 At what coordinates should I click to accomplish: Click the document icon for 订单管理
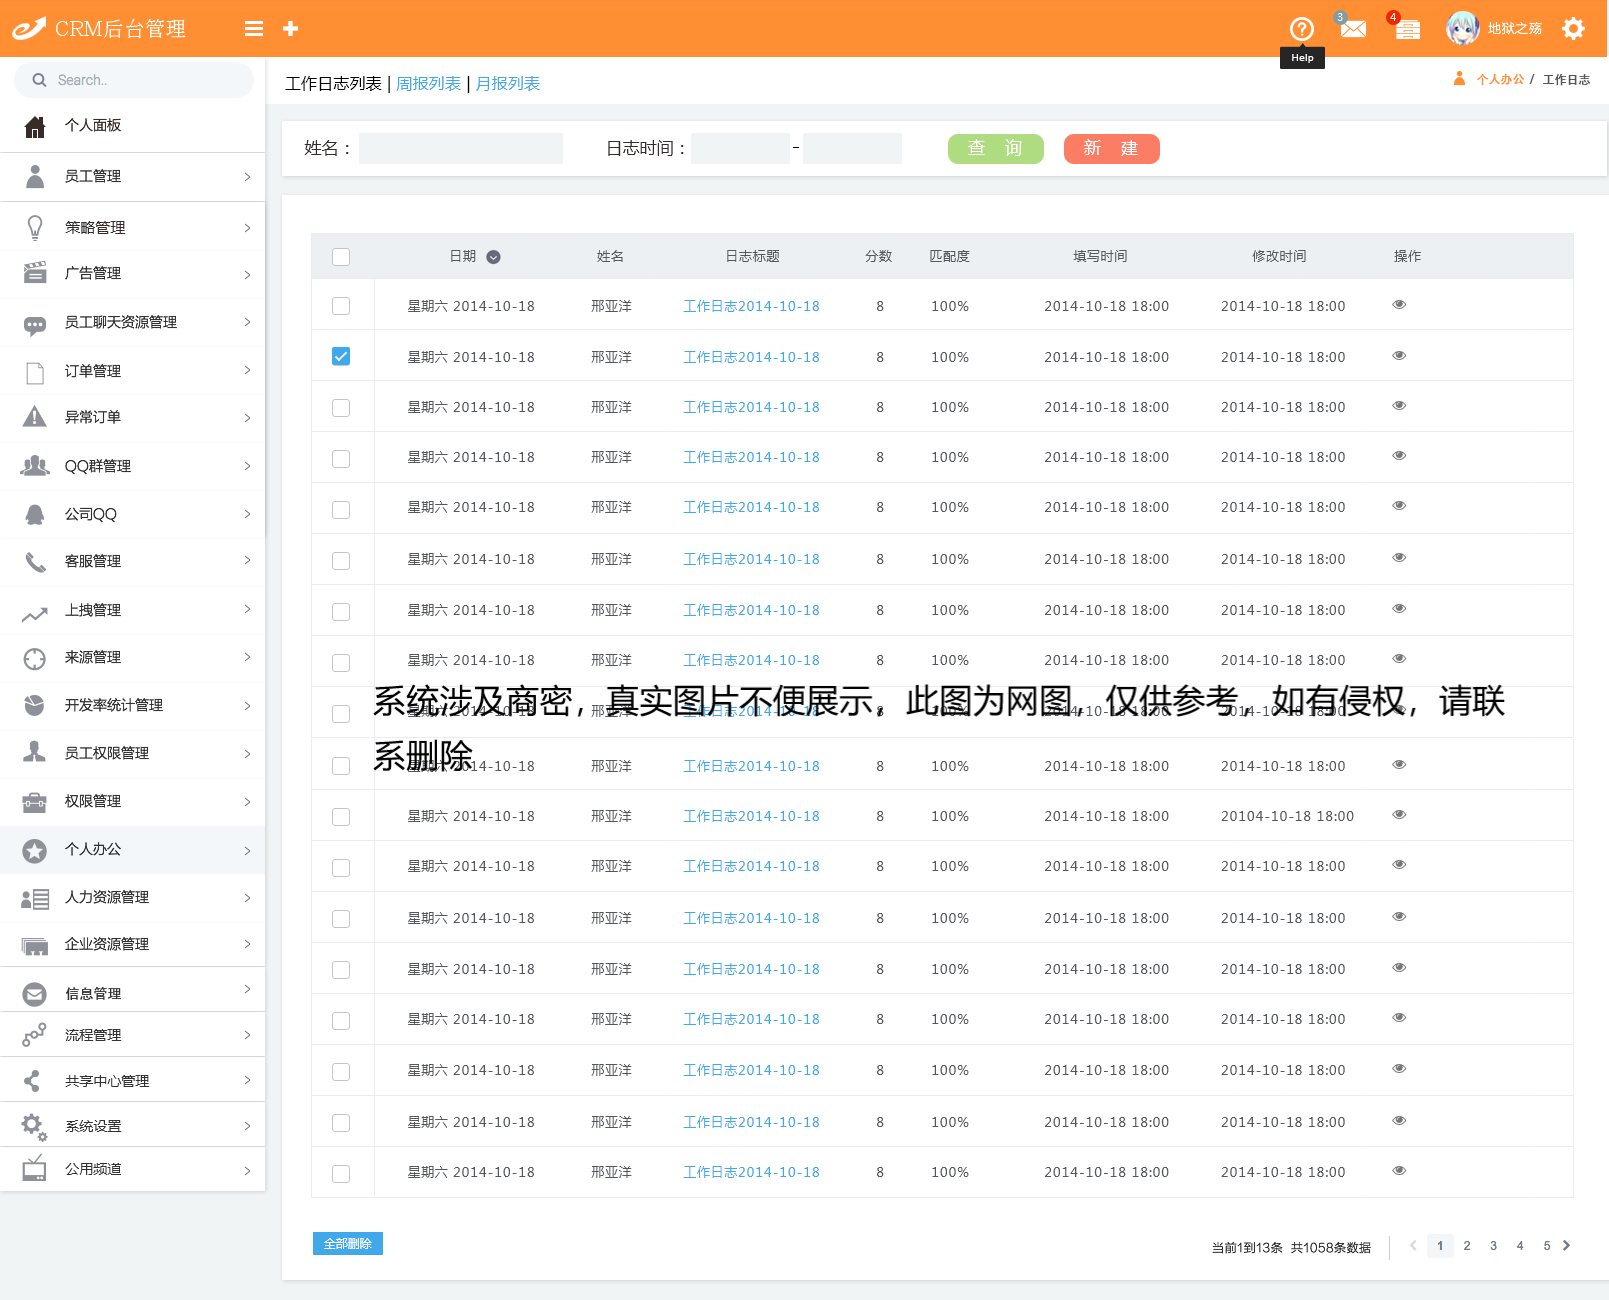coord(35,372)
